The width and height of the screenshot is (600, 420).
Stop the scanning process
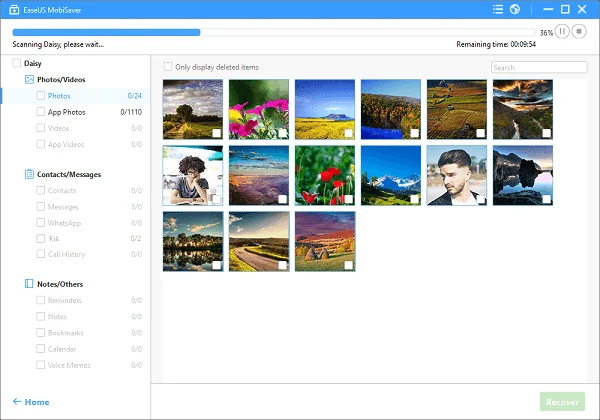(x=581, y=32)
